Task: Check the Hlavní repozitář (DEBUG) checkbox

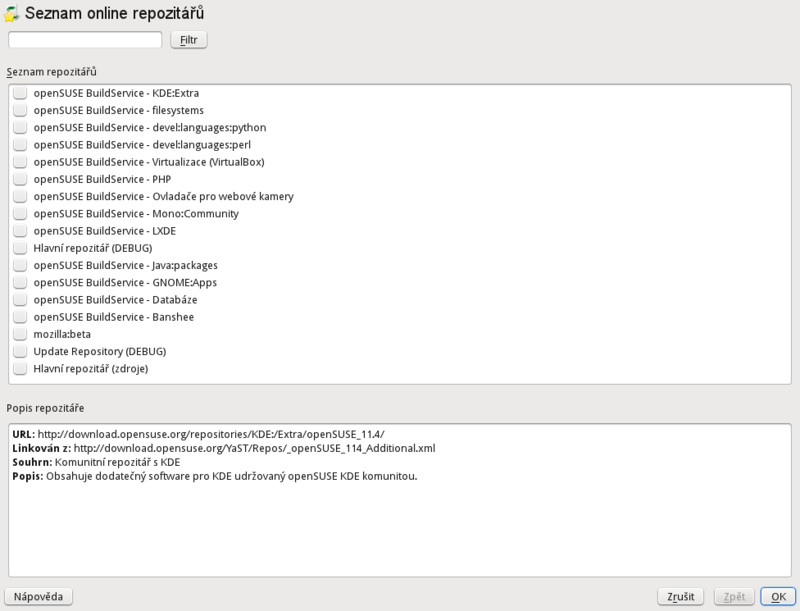Action: point(20,248)
